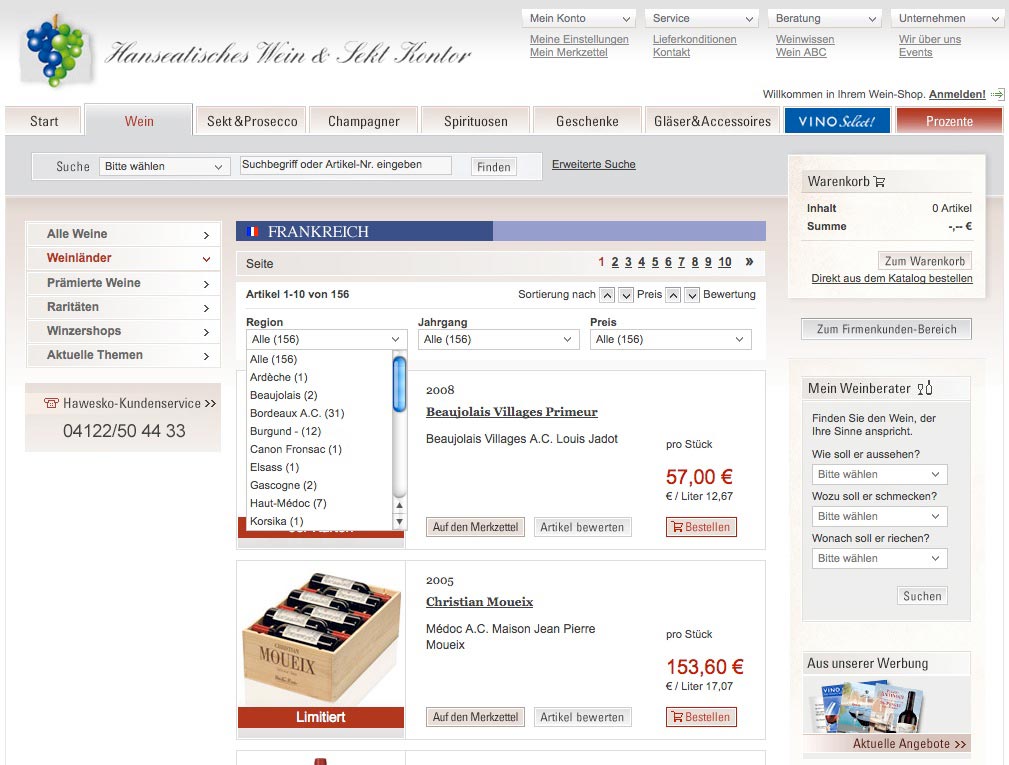
Task: Click region list scroll up arrow
Action: pos(400,506)
